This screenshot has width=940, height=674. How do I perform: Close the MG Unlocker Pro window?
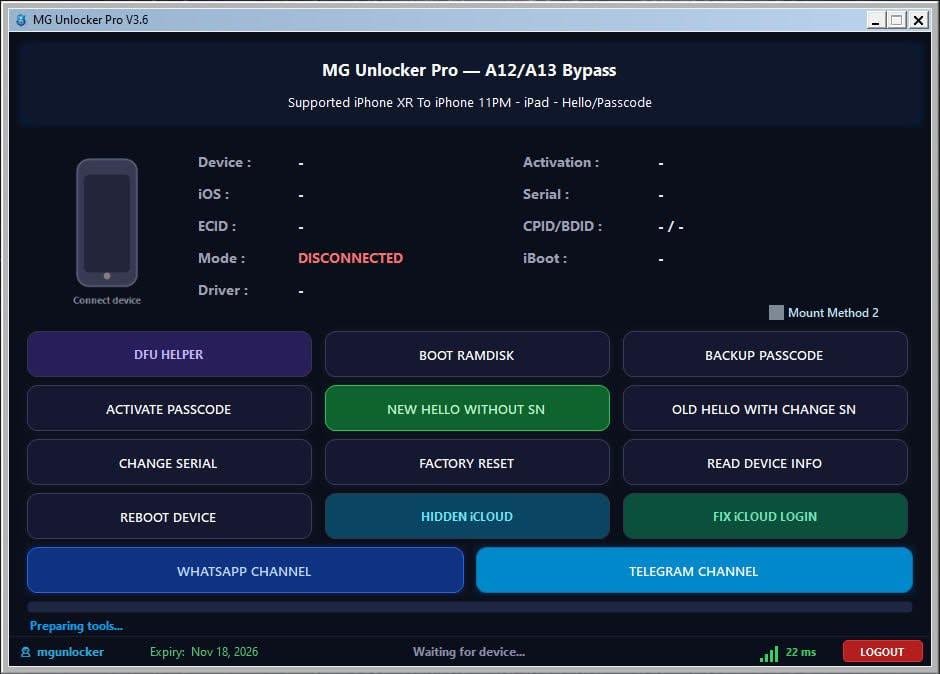[x=918, y=20]
